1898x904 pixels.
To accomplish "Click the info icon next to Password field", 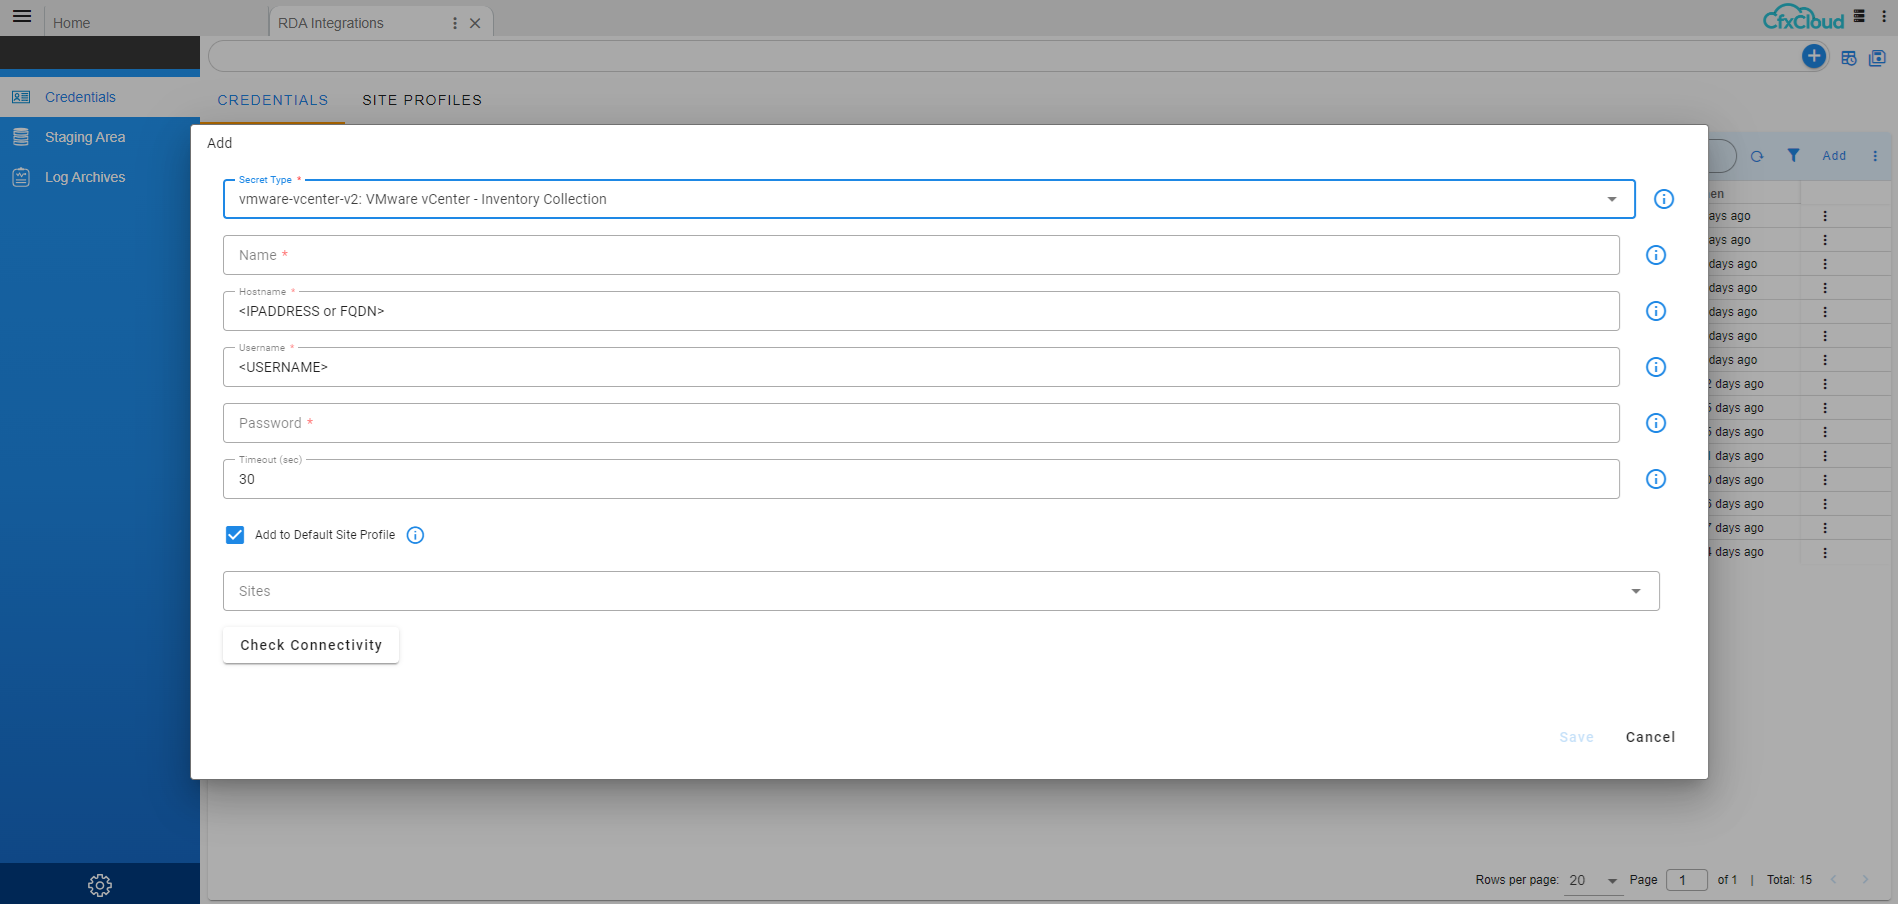I will [1655, 423].
